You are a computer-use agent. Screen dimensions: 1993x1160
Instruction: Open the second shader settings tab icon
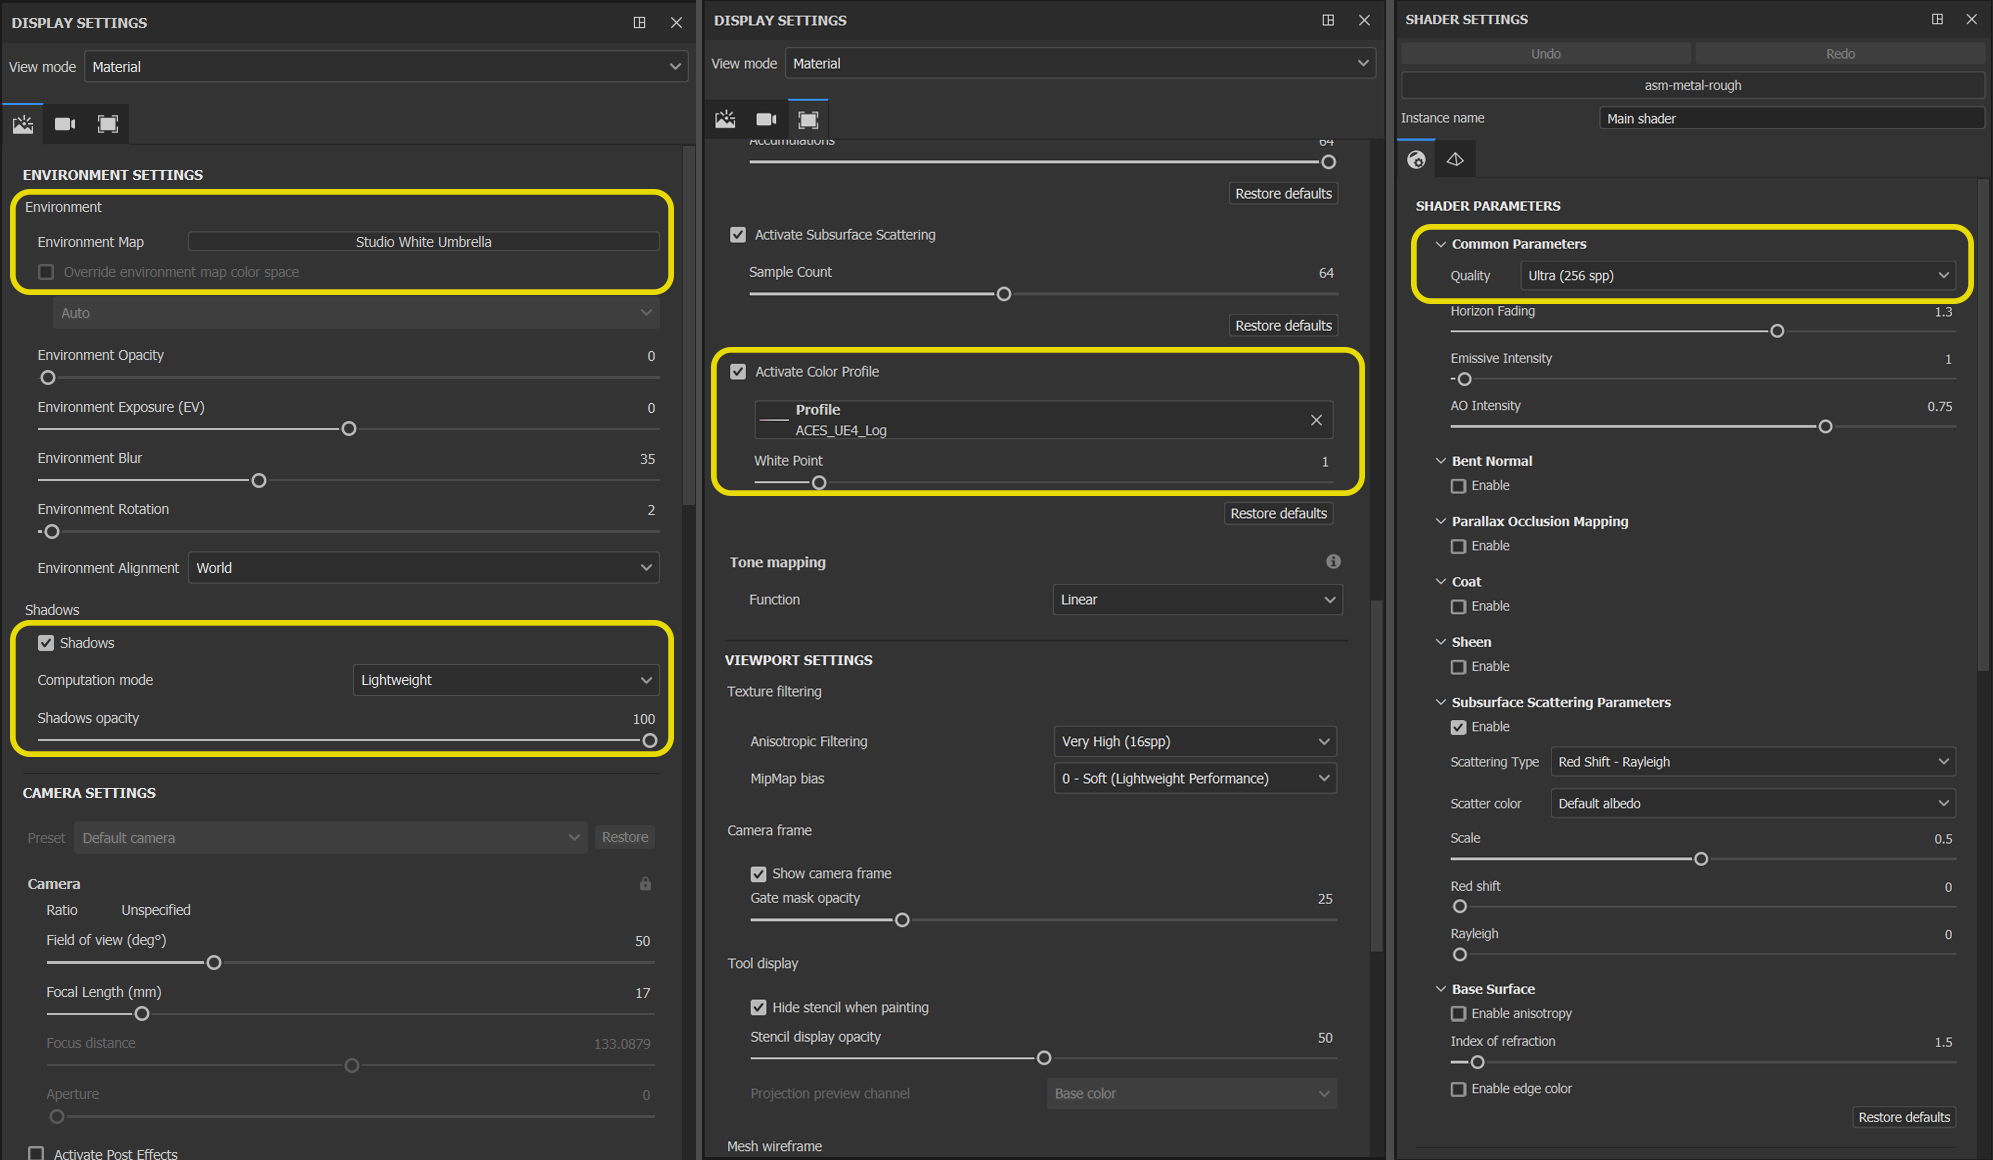pyautogui.click(x=1455, y=160)
